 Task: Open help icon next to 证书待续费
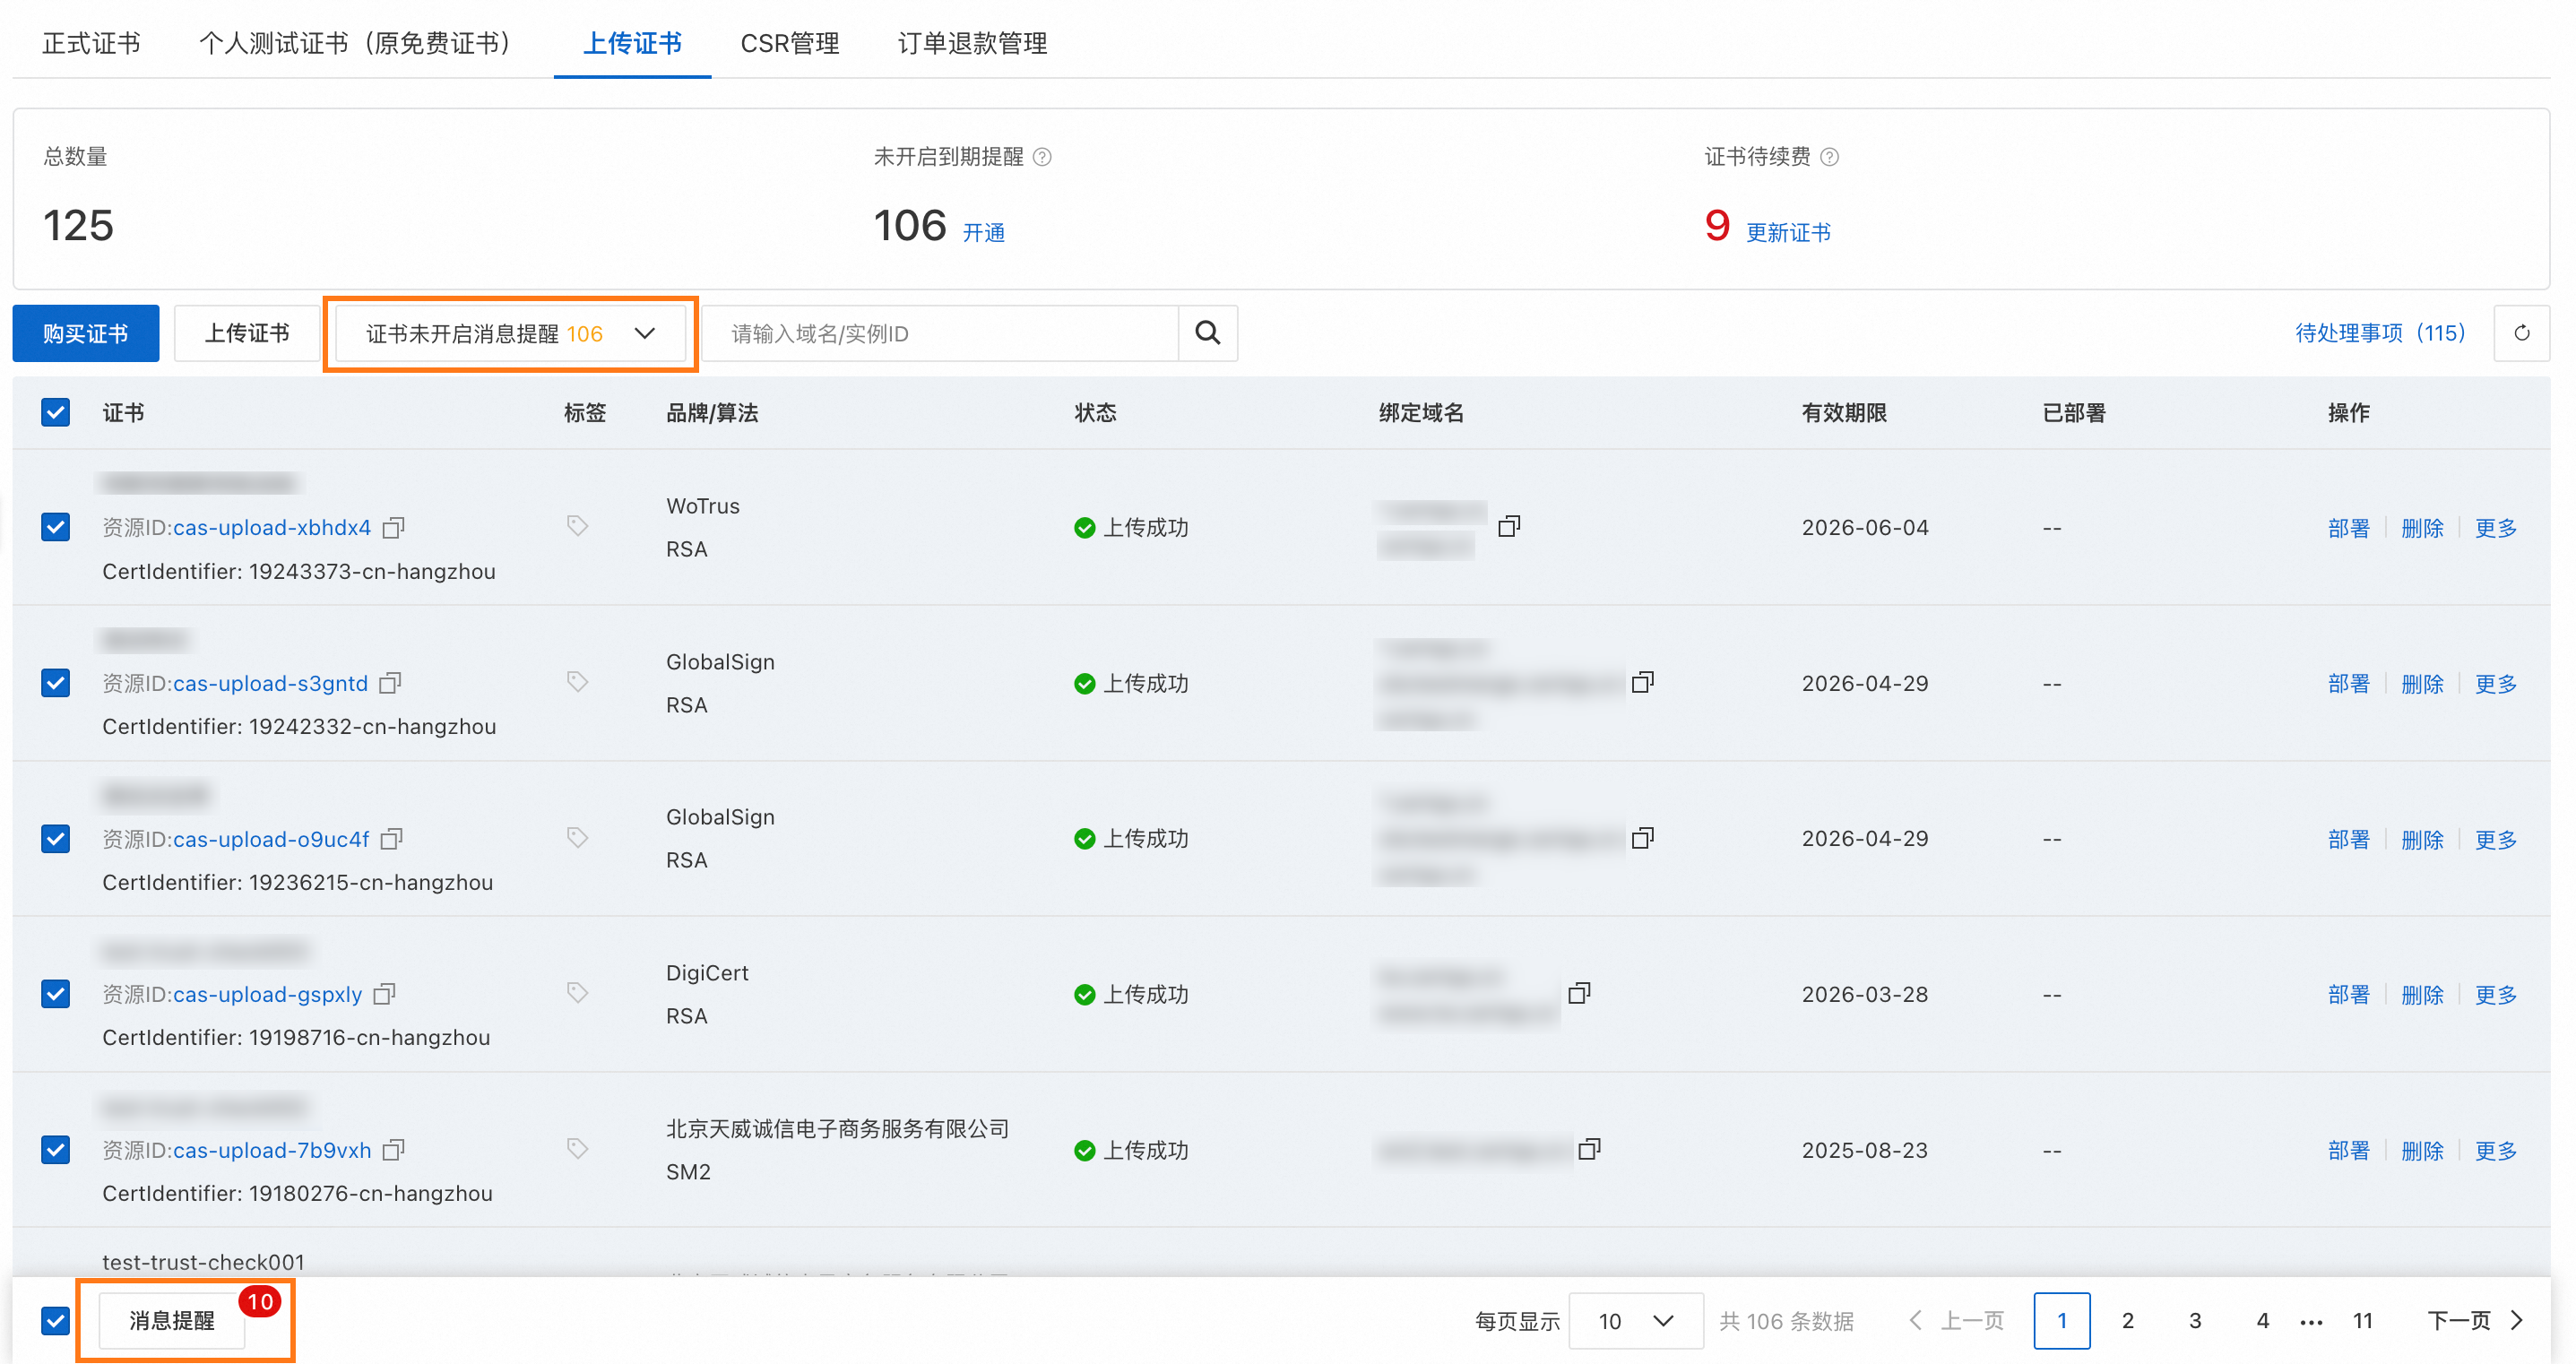(x=1829, y=157)
